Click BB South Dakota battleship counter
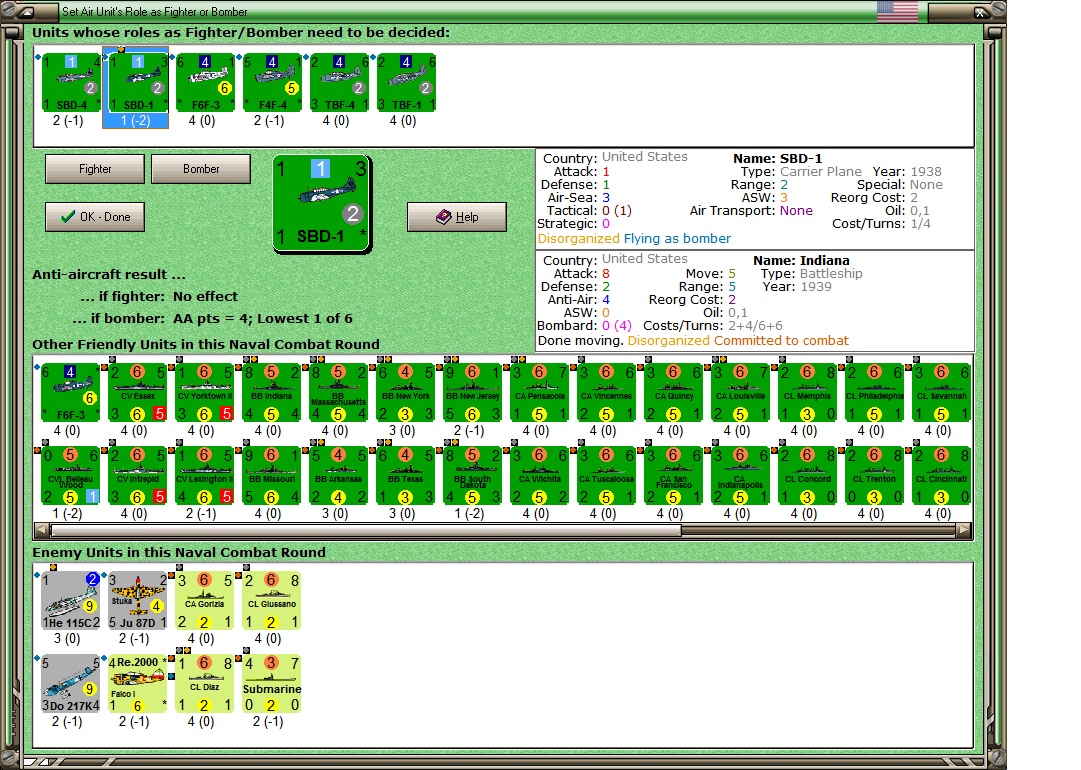Viewport: 1081px width, 770px height. coord(472,476)
